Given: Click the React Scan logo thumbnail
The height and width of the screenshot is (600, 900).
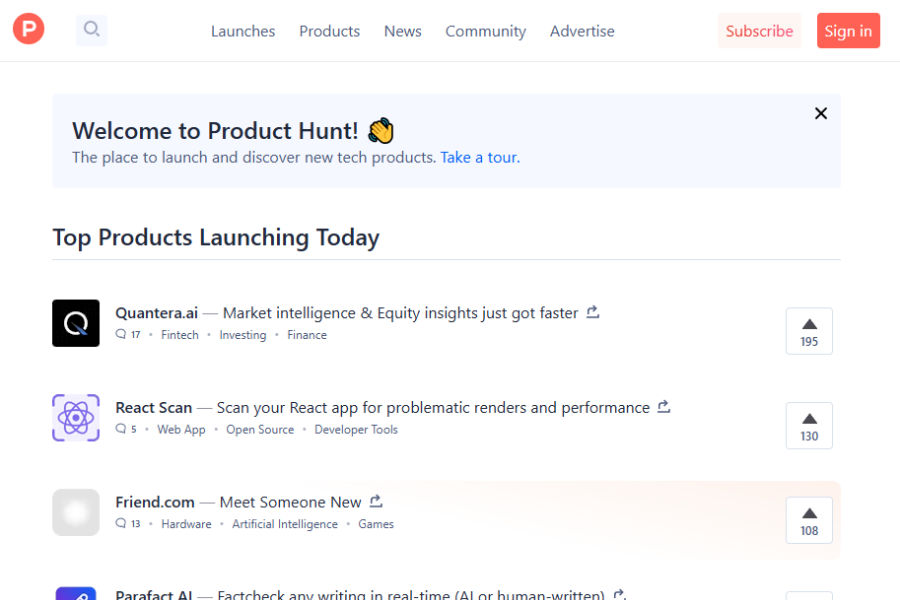Looking at the screenshot, I should (76, 418).
